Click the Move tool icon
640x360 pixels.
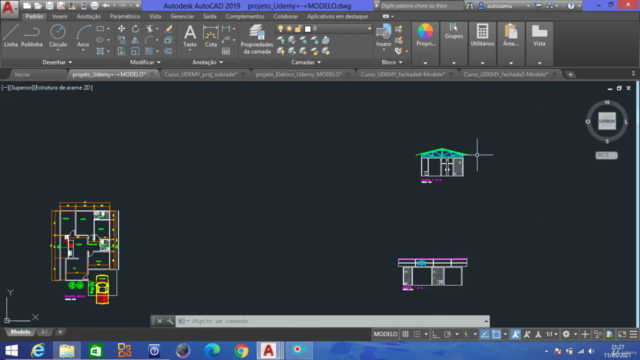point(122,29)
